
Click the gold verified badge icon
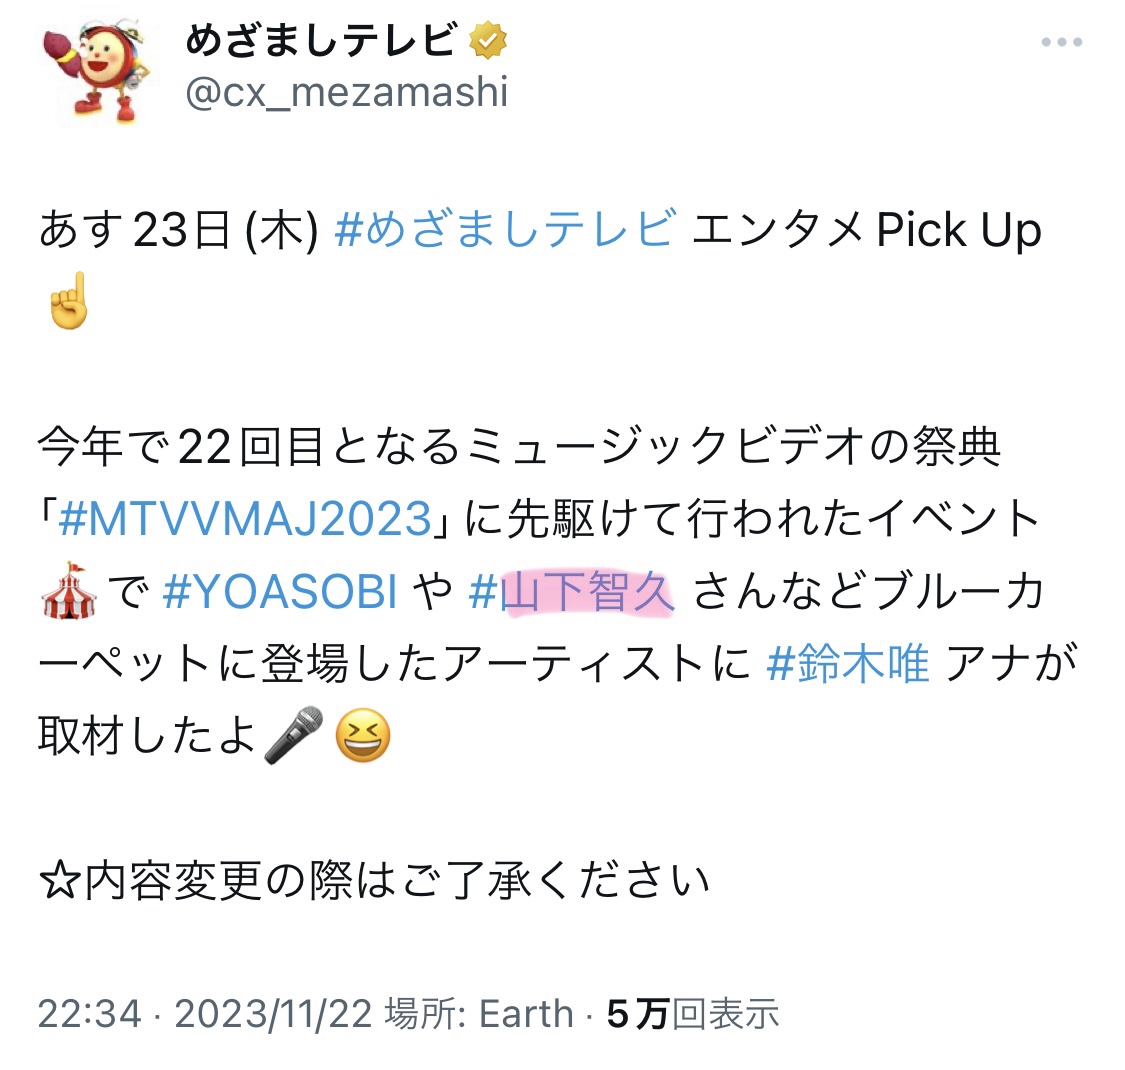[488, 40]
